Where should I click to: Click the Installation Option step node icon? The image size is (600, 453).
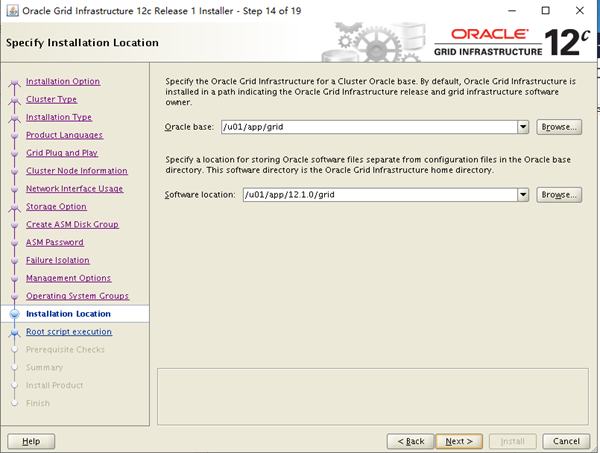pos(15,82)
